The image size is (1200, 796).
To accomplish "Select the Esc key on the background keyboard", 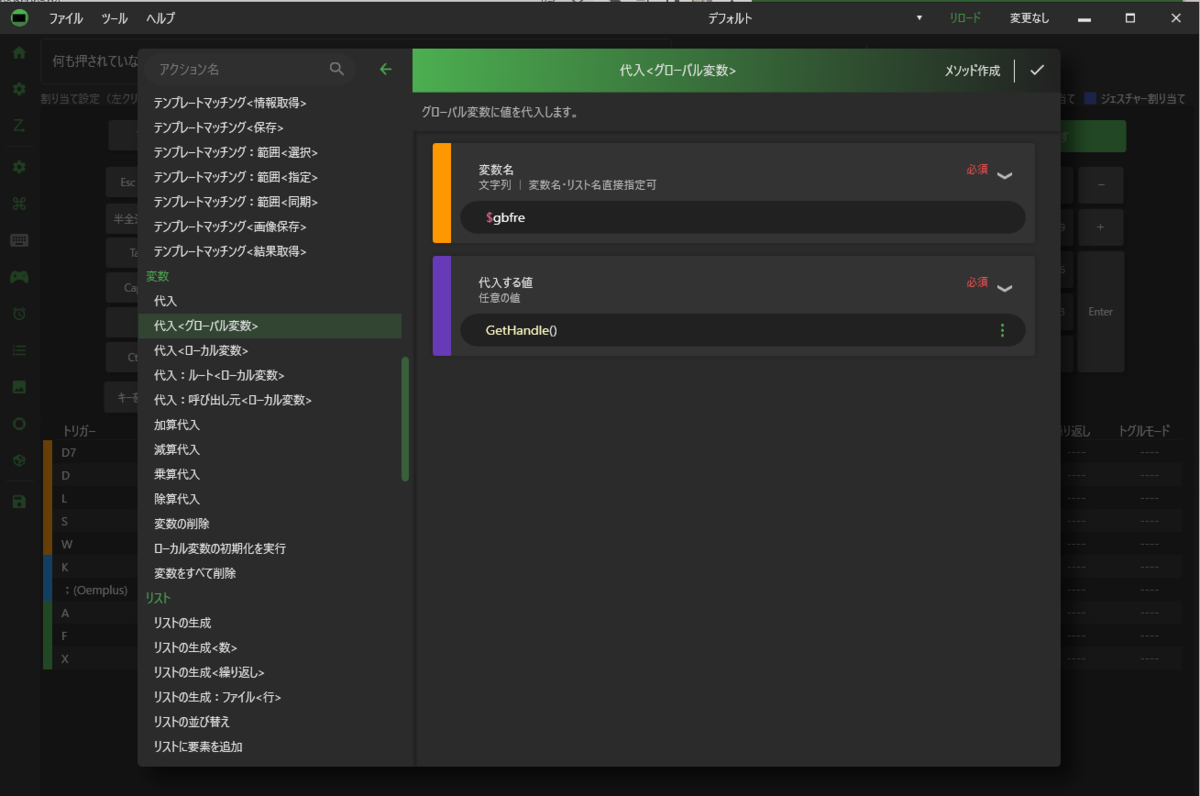I will tap(122, 183).
